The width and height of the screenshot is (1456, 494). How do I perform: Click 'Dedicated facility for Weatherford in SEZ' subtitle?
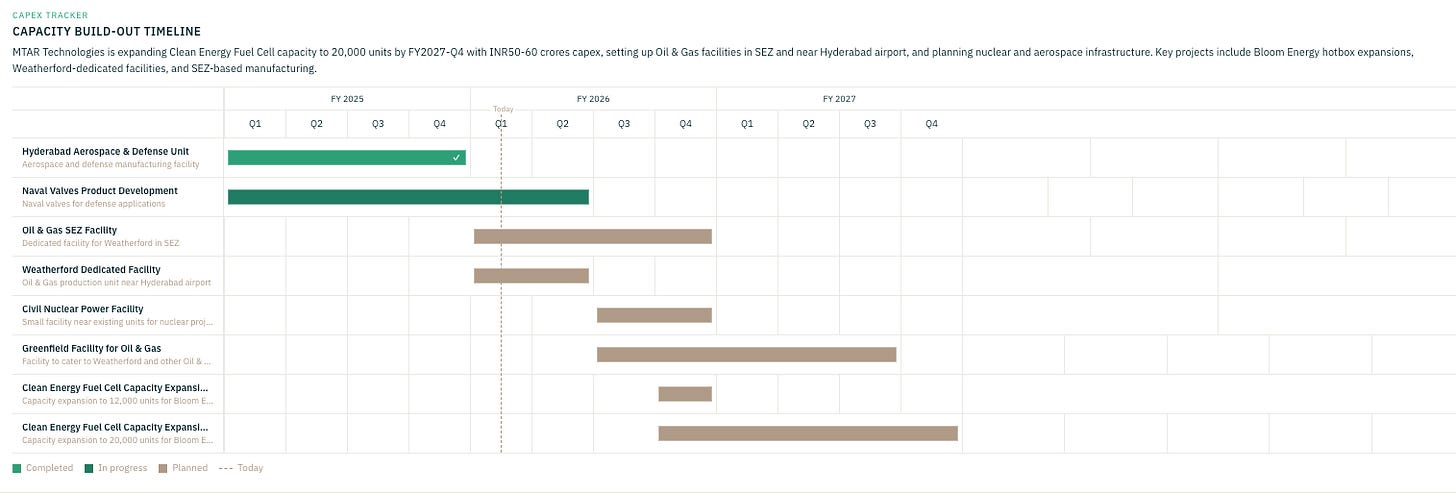[x=101, y=243]
